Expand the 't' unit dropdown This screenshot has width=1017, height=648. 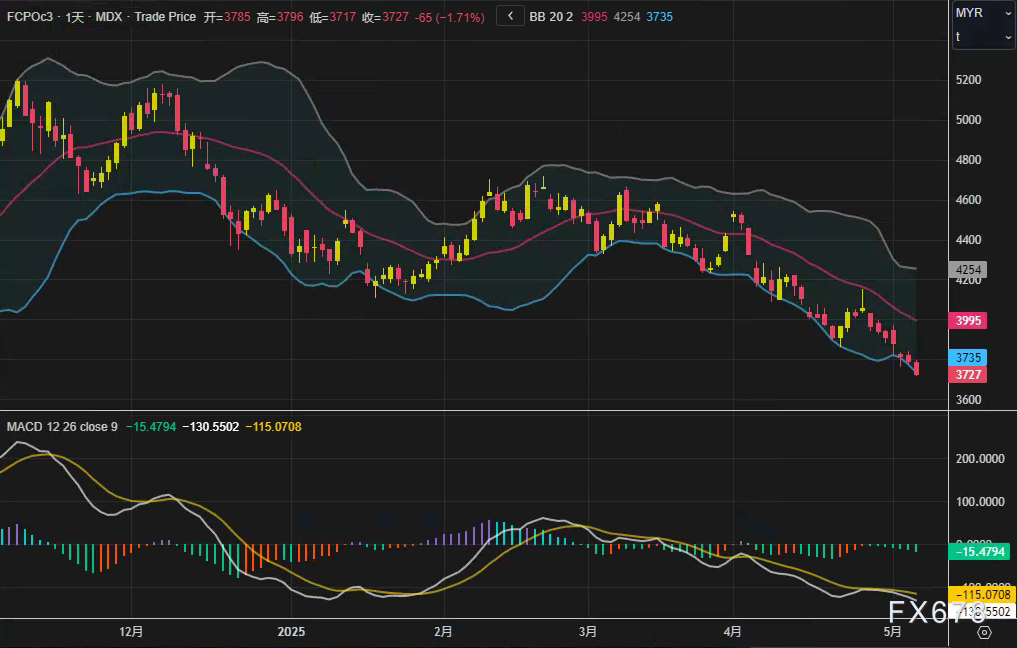982,37
